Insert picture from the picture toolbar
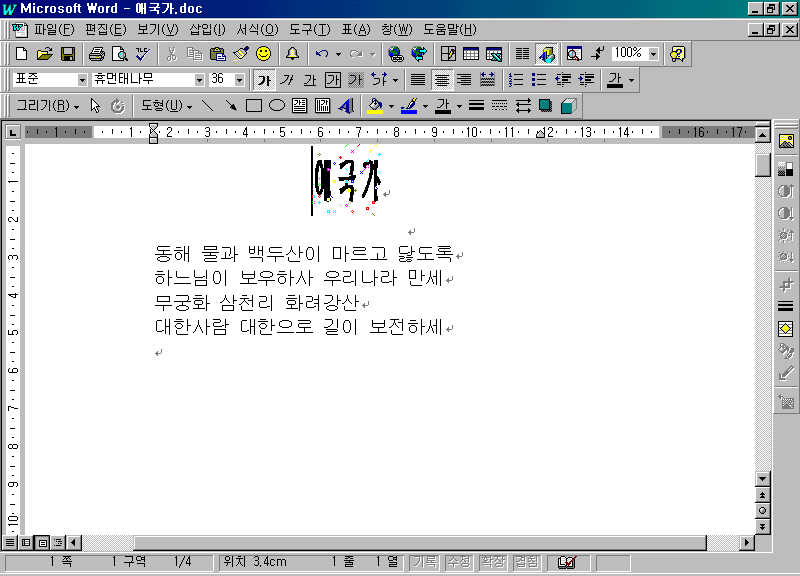This screenshot has width=800, height=576. click(x=786, y=141)
